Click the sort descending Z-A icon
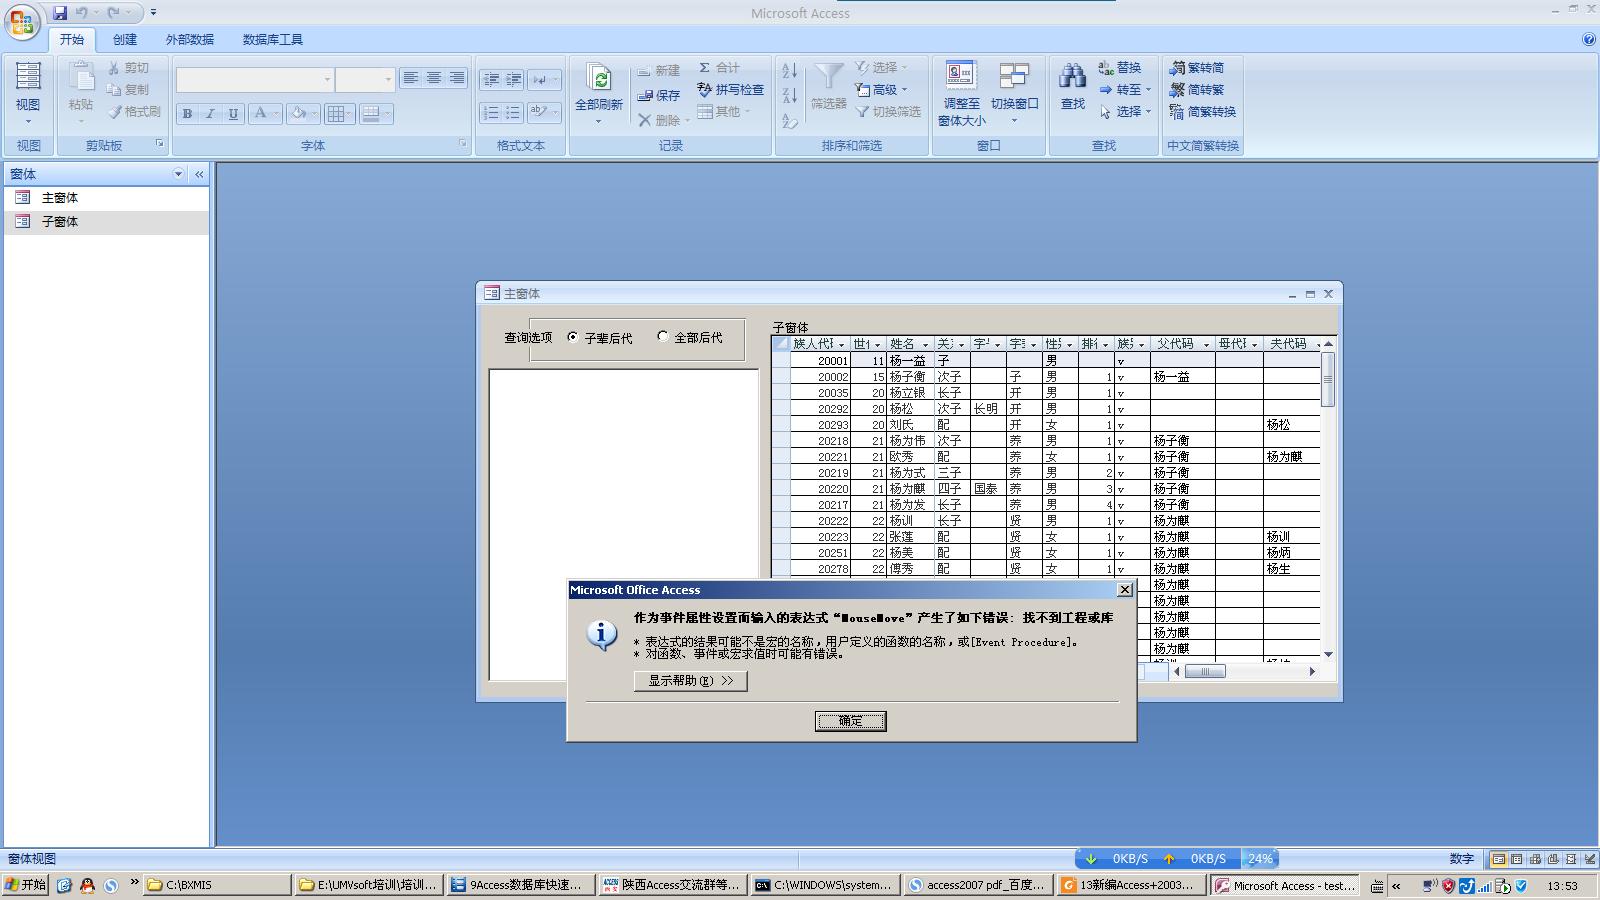1600x900 pixels. click(790, 96)
